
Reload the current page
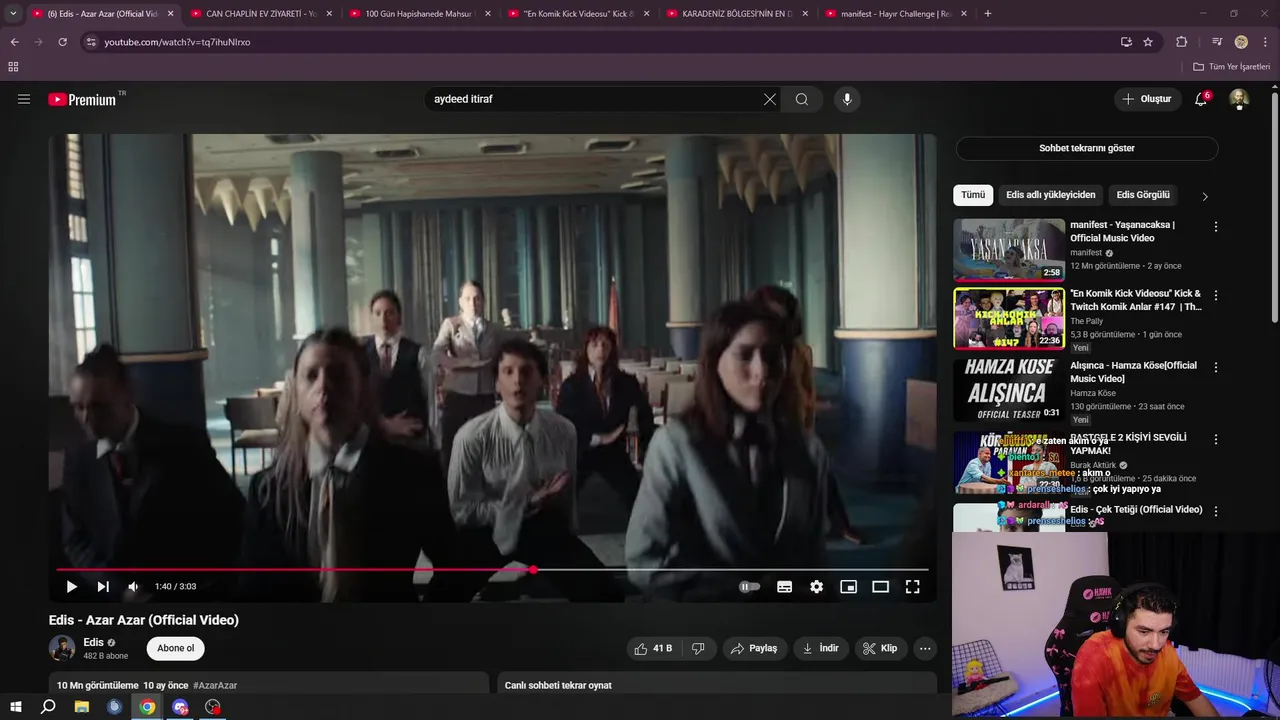tap(62, 42)
